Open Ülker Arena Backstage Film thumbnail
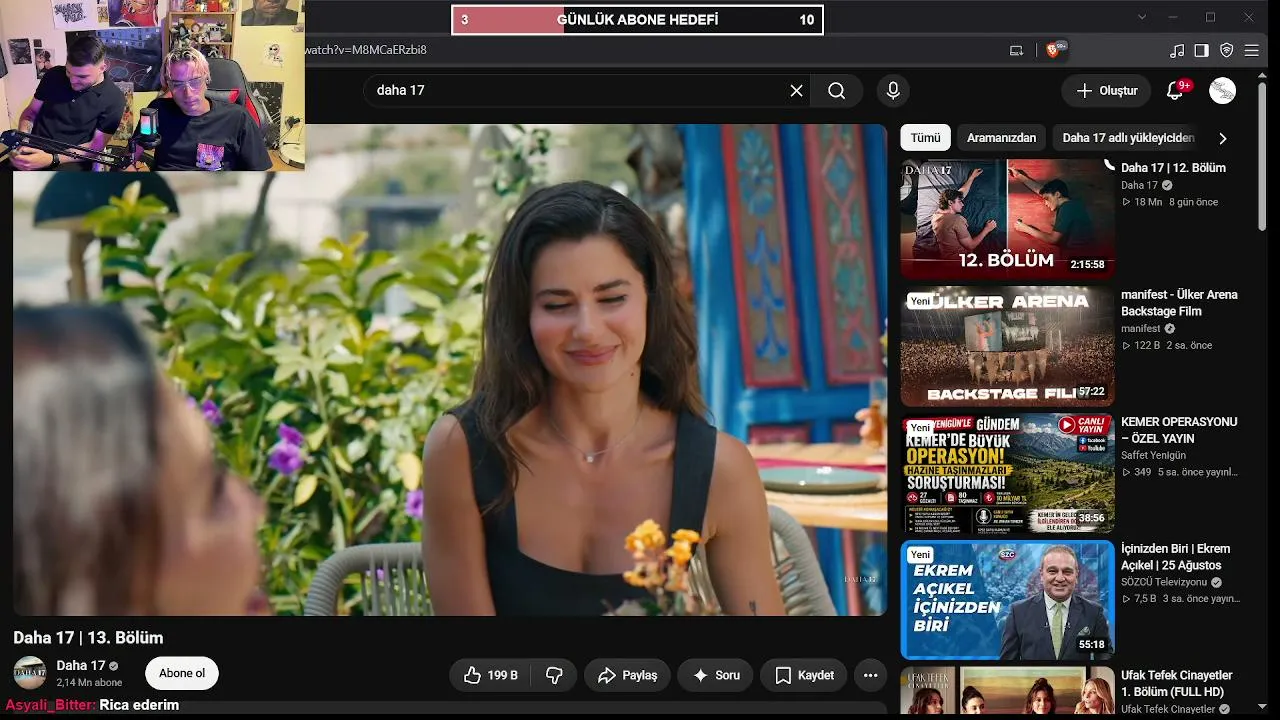Screen dimensions: 1280x720 click(1007, 346)
